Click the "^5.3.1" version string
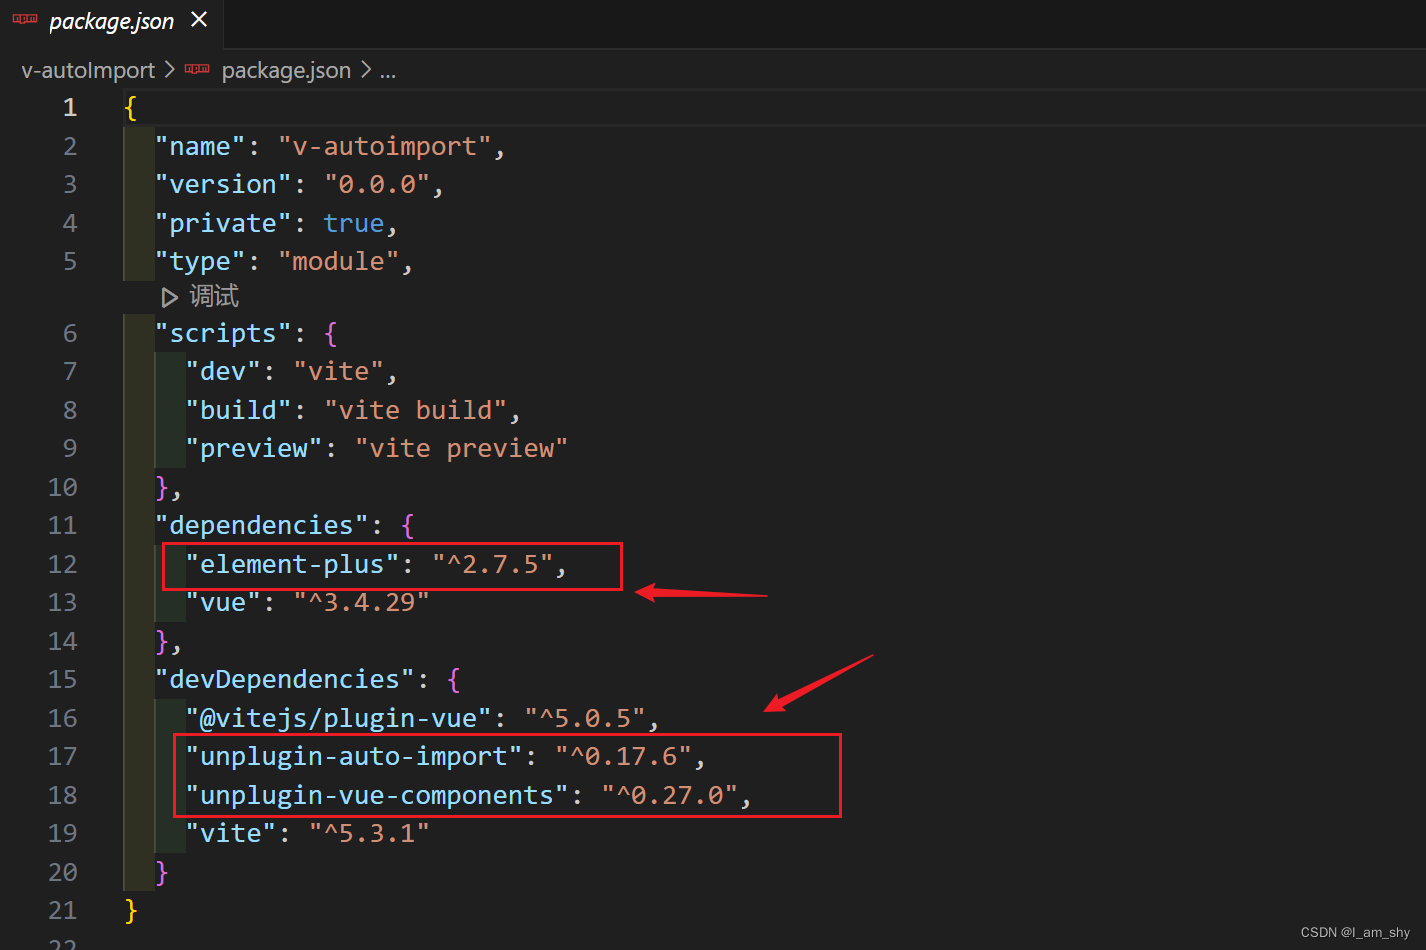 click(x=370, y=833)
